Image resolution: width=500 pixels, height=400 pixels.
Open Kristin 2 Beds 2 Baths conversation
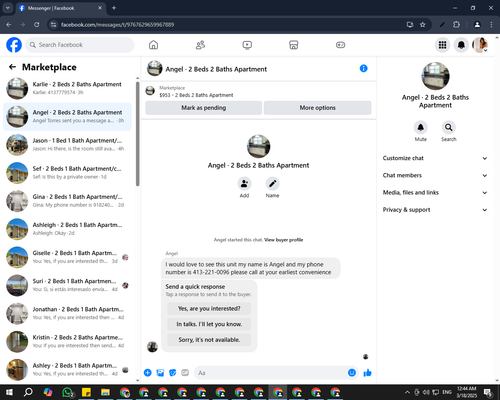click(68, 341)
